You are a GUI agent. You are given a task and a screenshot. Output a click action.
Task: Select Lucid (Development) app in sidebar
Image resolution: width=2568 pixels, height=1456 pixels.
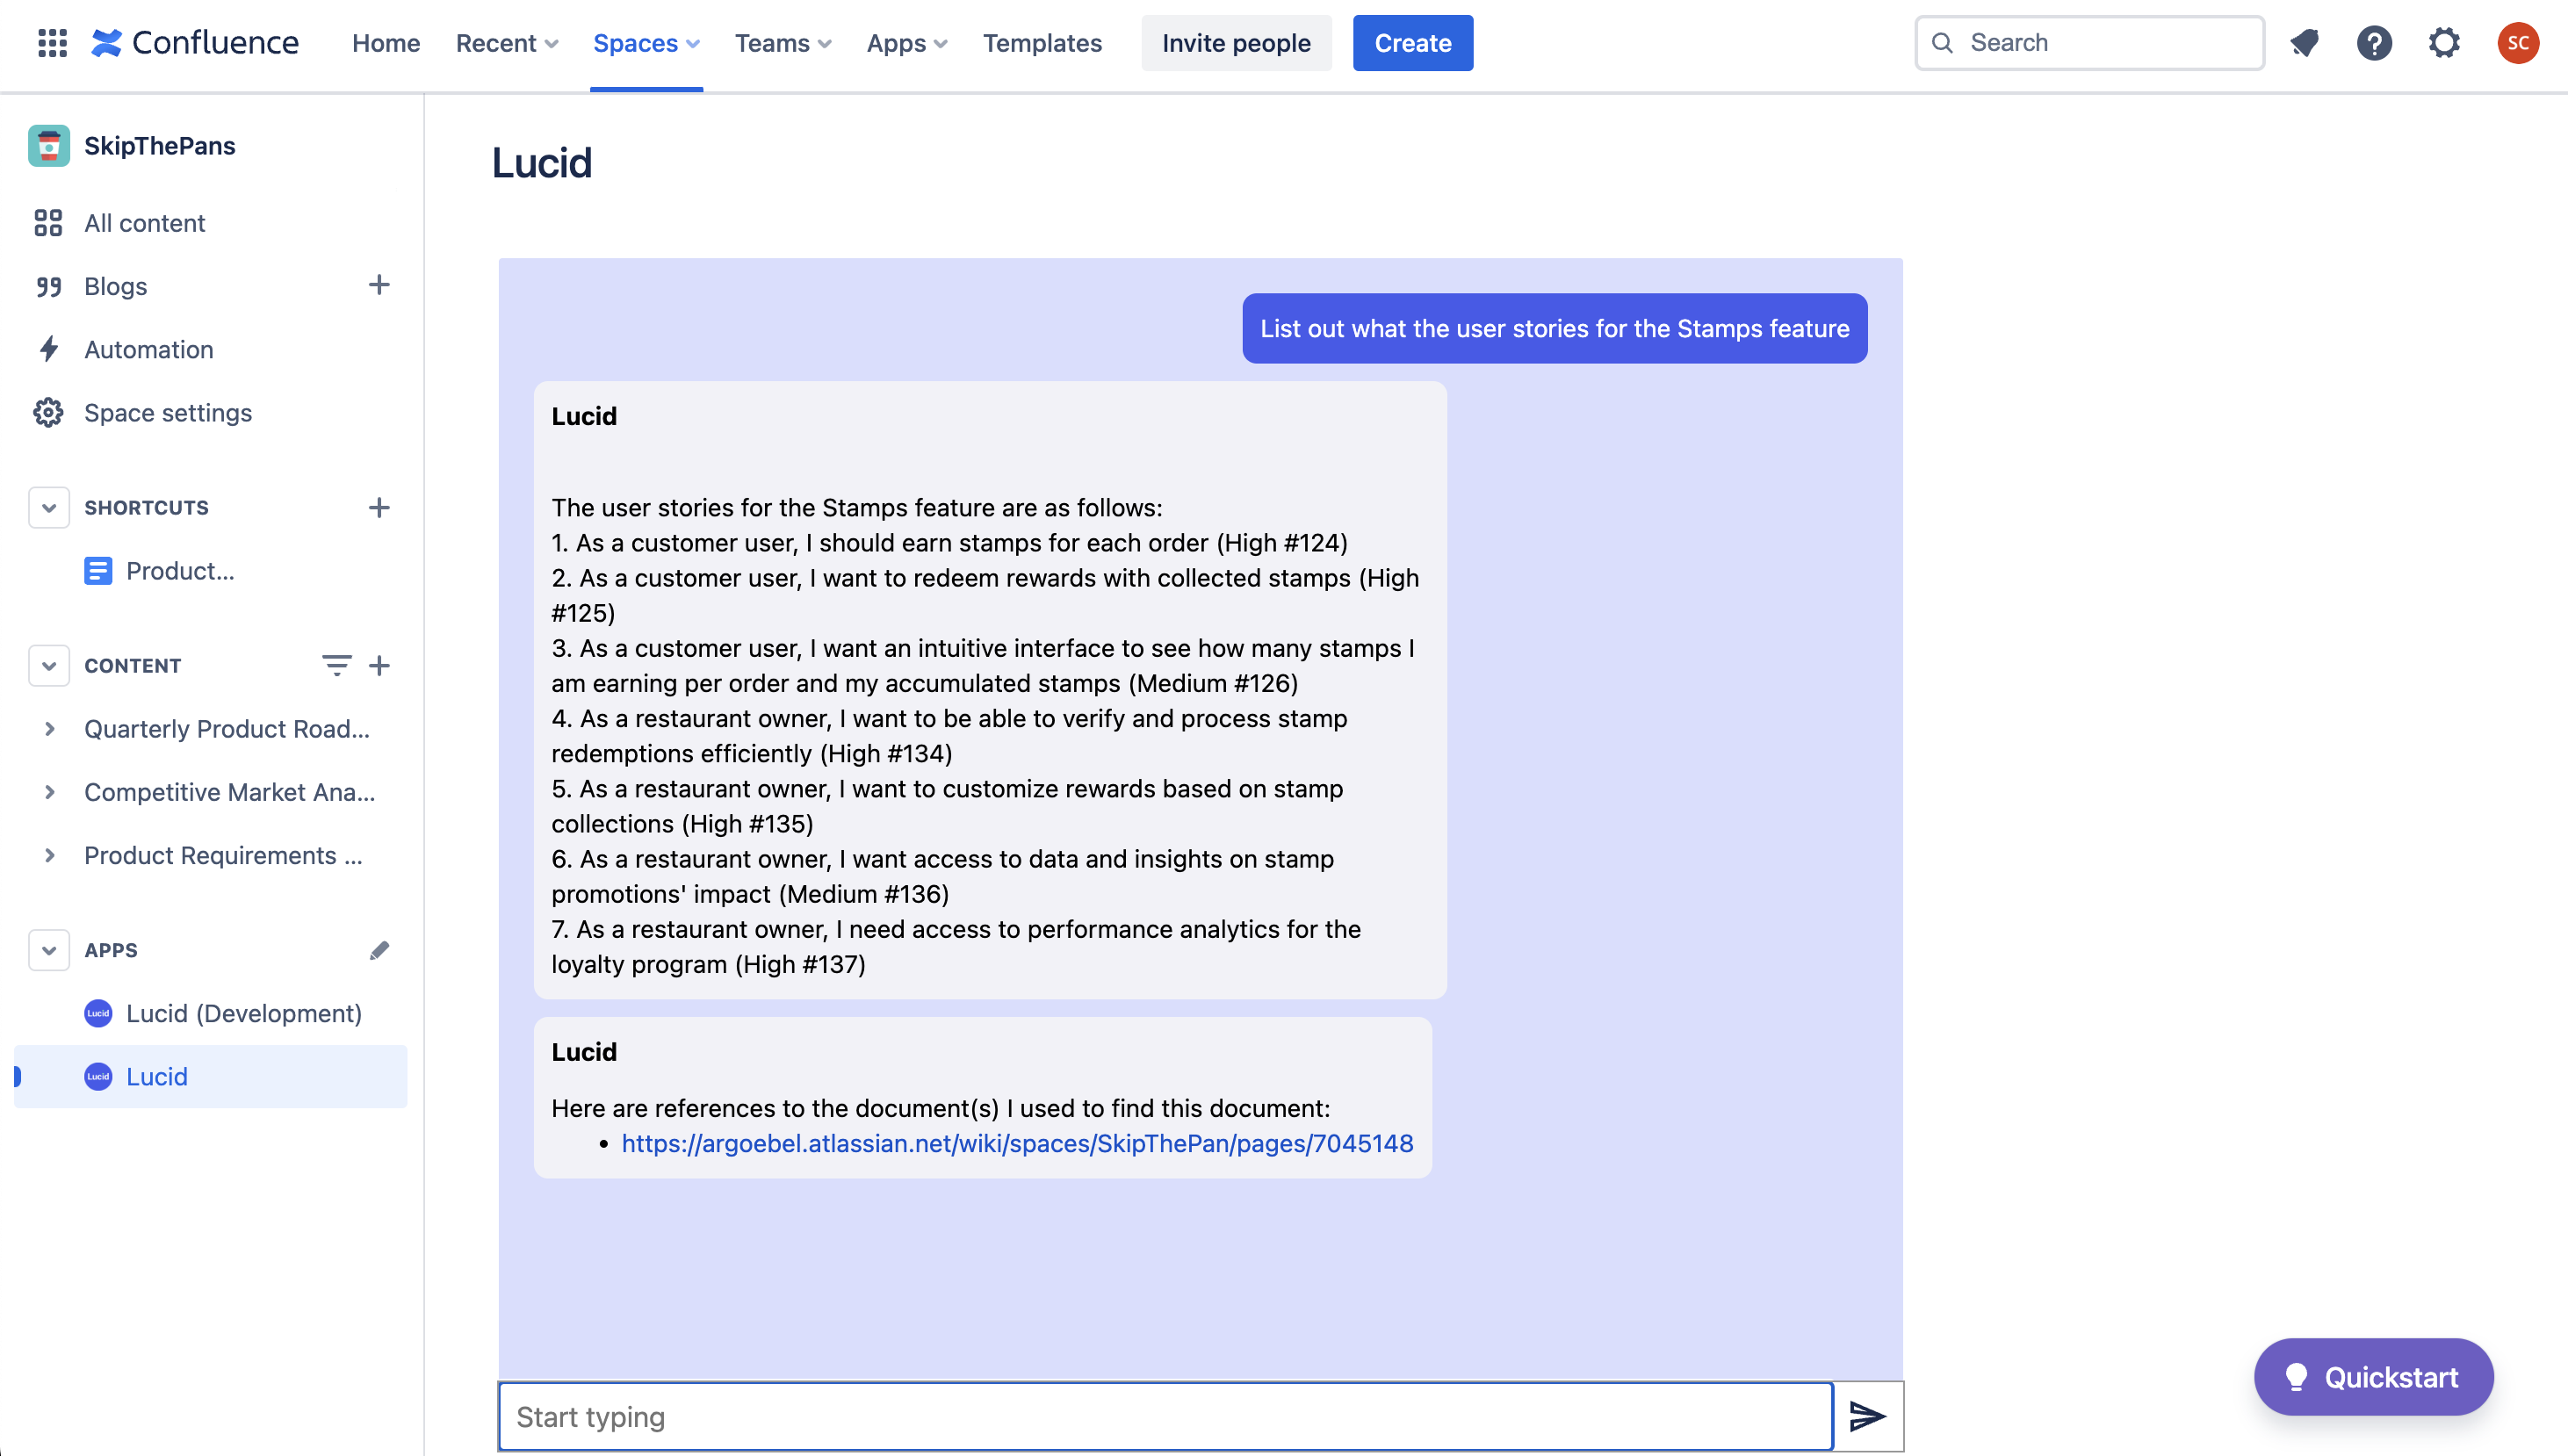243,1013
